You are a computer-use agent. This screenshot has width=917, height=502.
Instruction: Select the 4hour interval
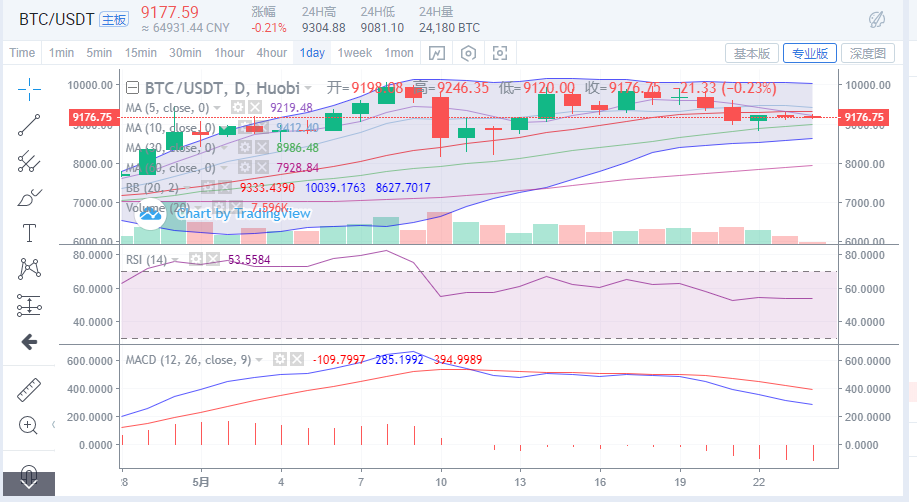pyautogui.click(x=272, y=53)
